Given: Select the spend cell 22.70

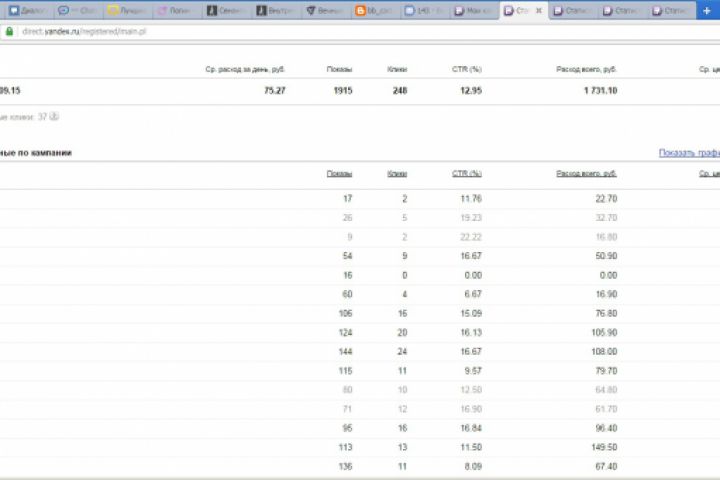Looking at the screenshot, I should pyautogui.click(x=606, y=199).
